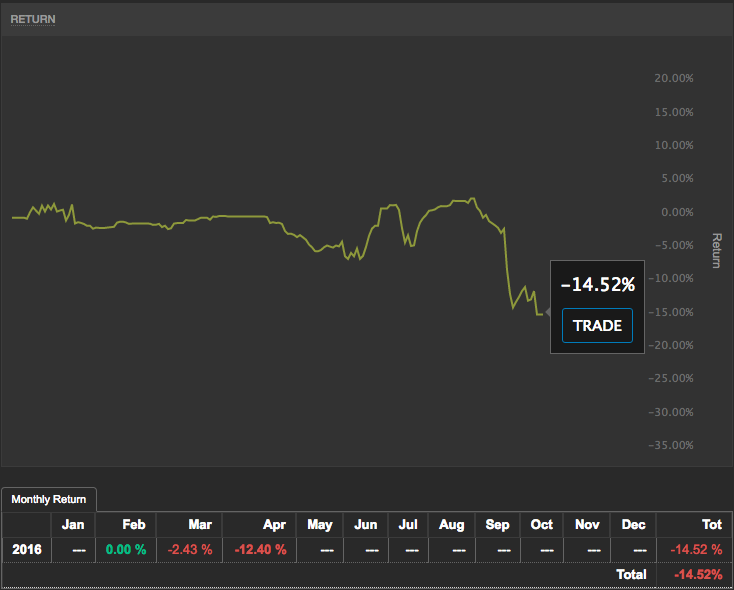The width and height of the screenshot is (734, 590).
Task: Click the 20.00% y-axis label
Action: click(673, 78)
